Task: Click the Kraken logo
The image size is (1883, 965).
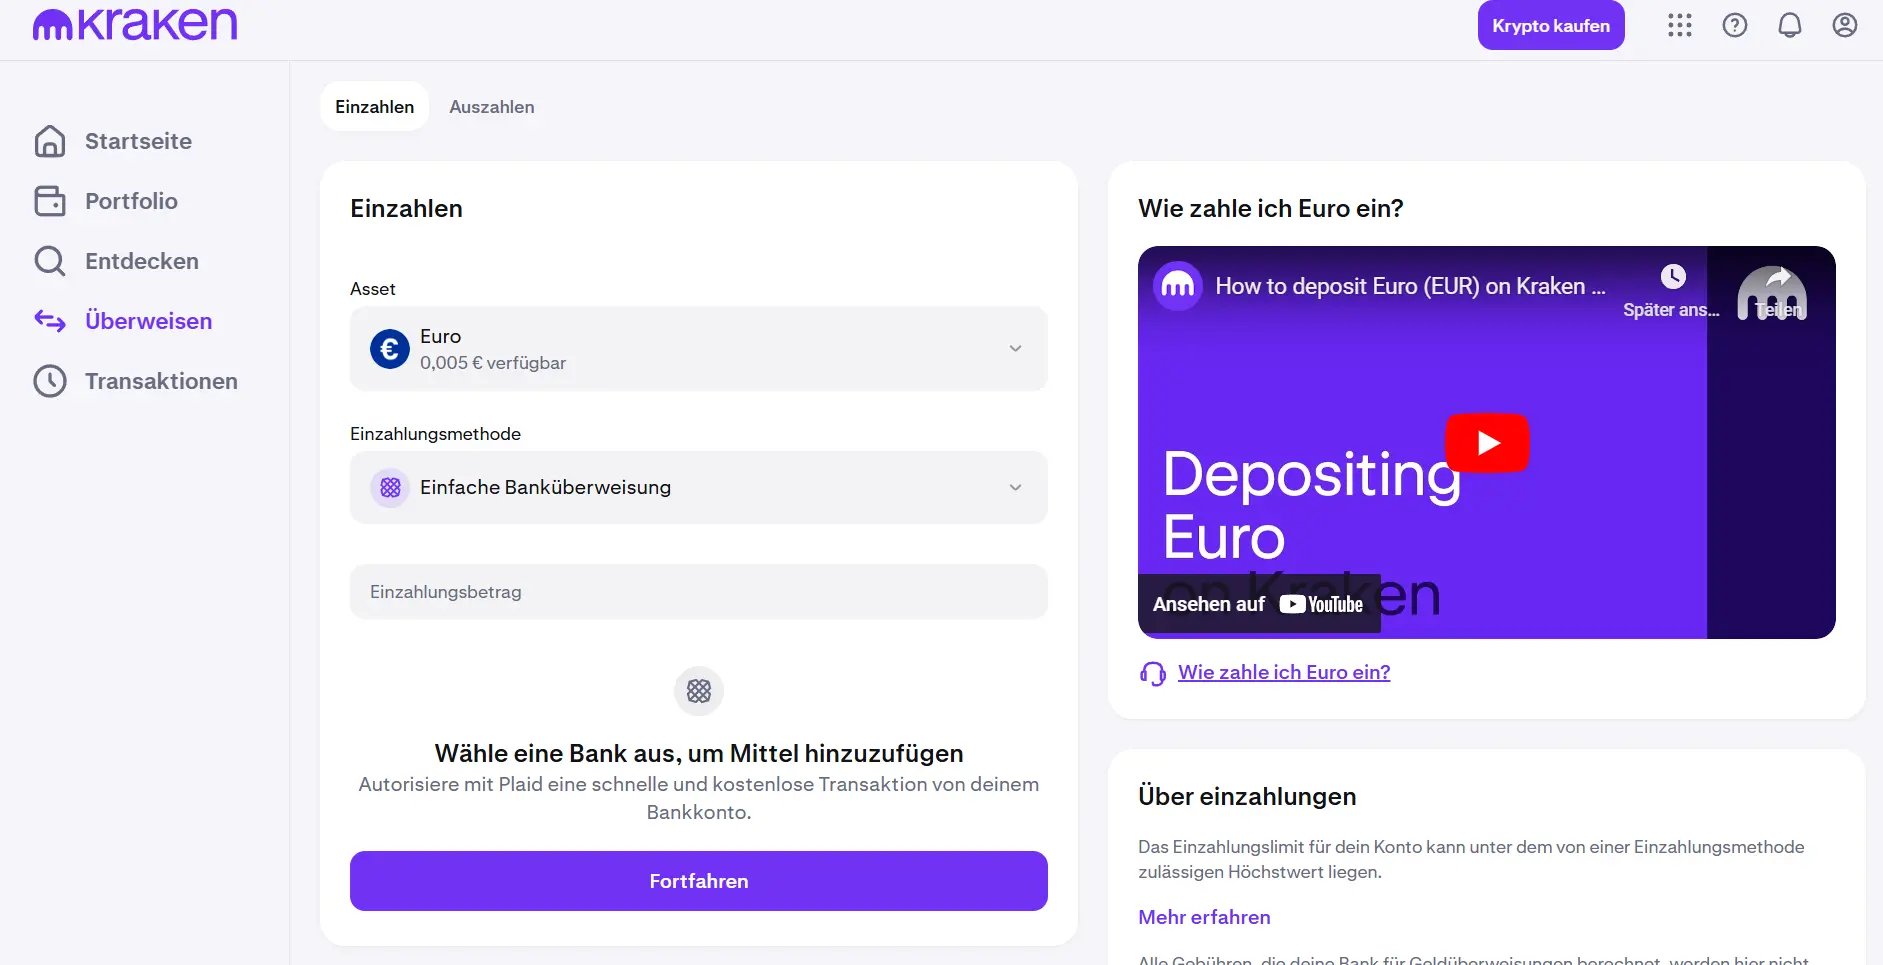Action: click(x=135, y=24)
